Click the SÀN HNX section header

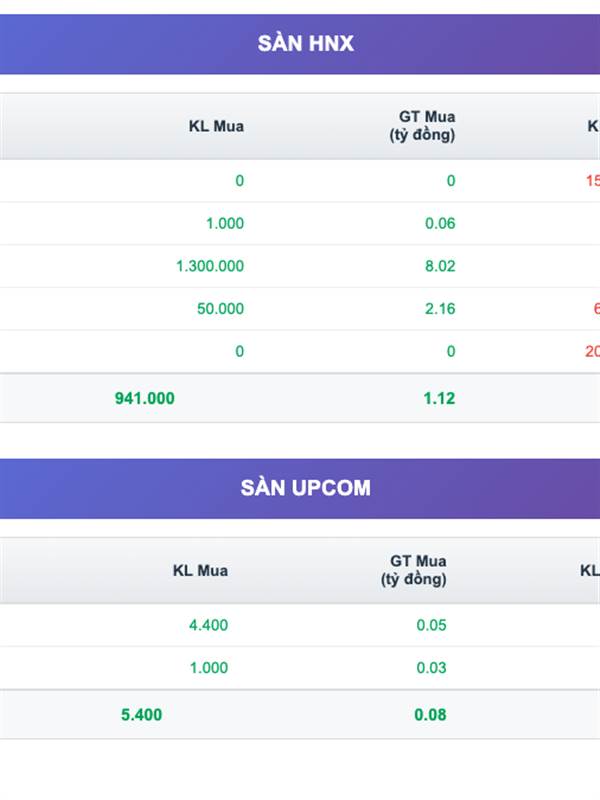(305, 44)
